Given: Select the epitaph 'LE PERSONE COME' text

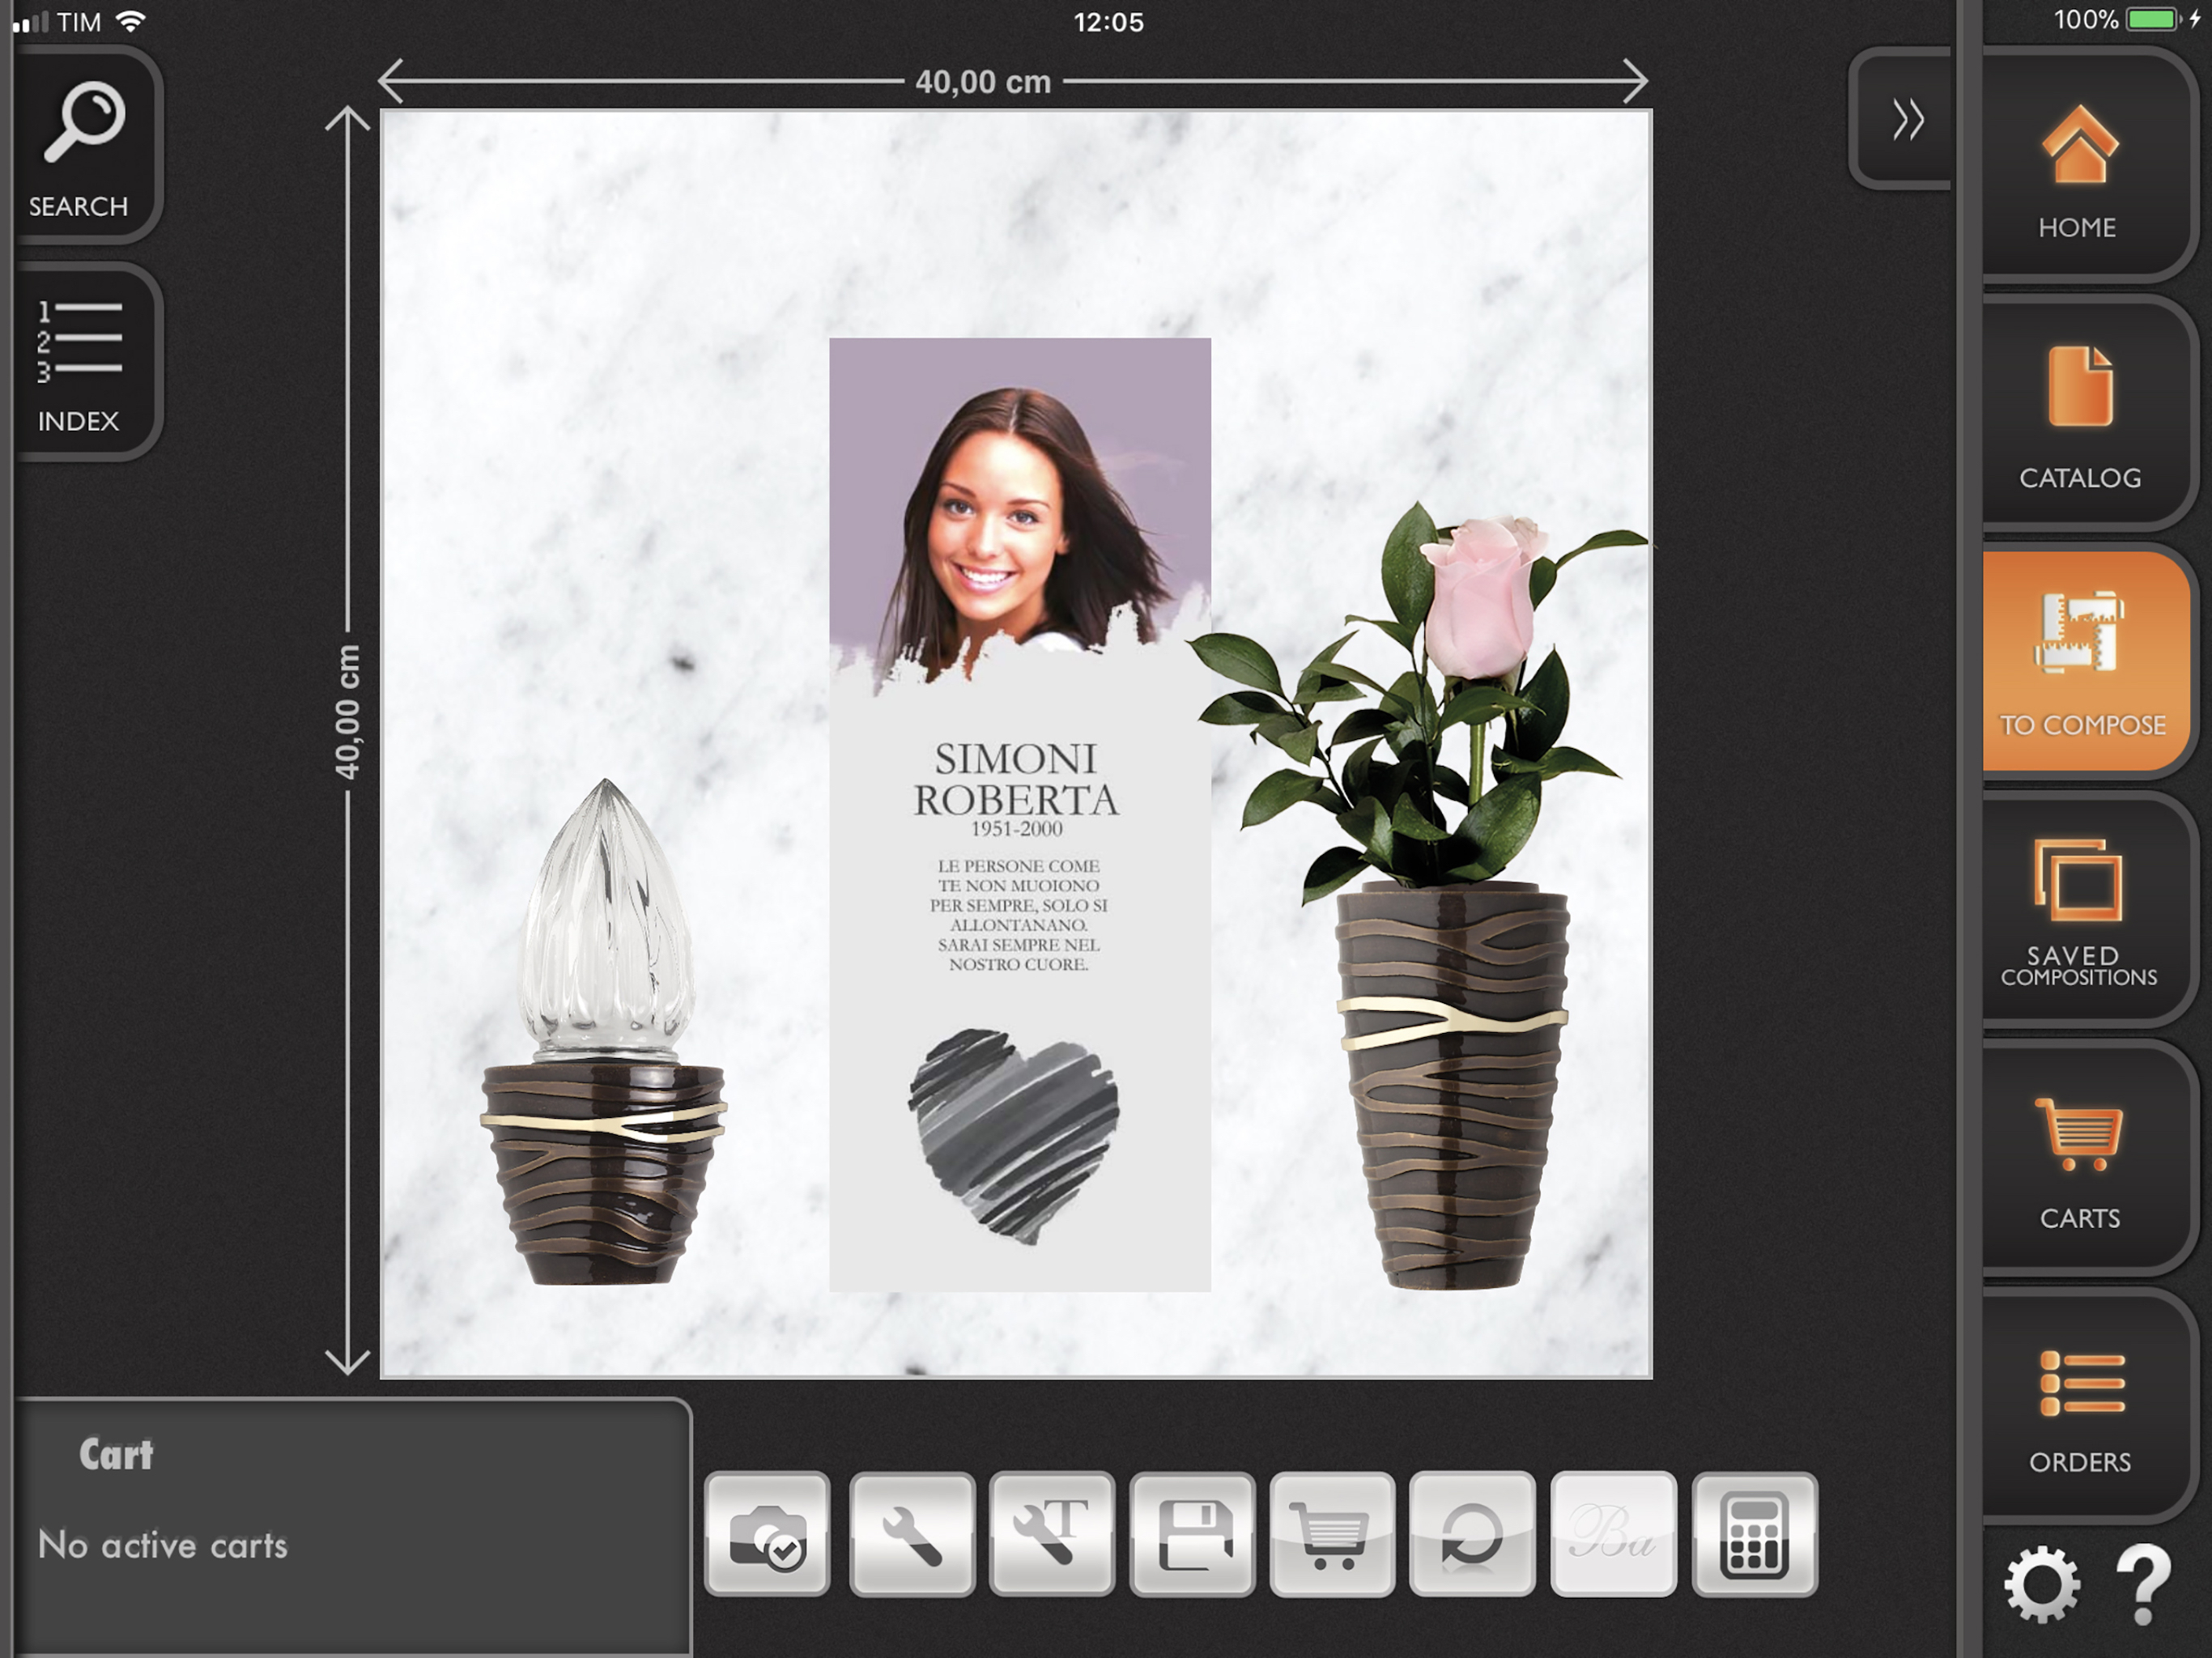Looking at the screenshot, I should (1018, 915).
